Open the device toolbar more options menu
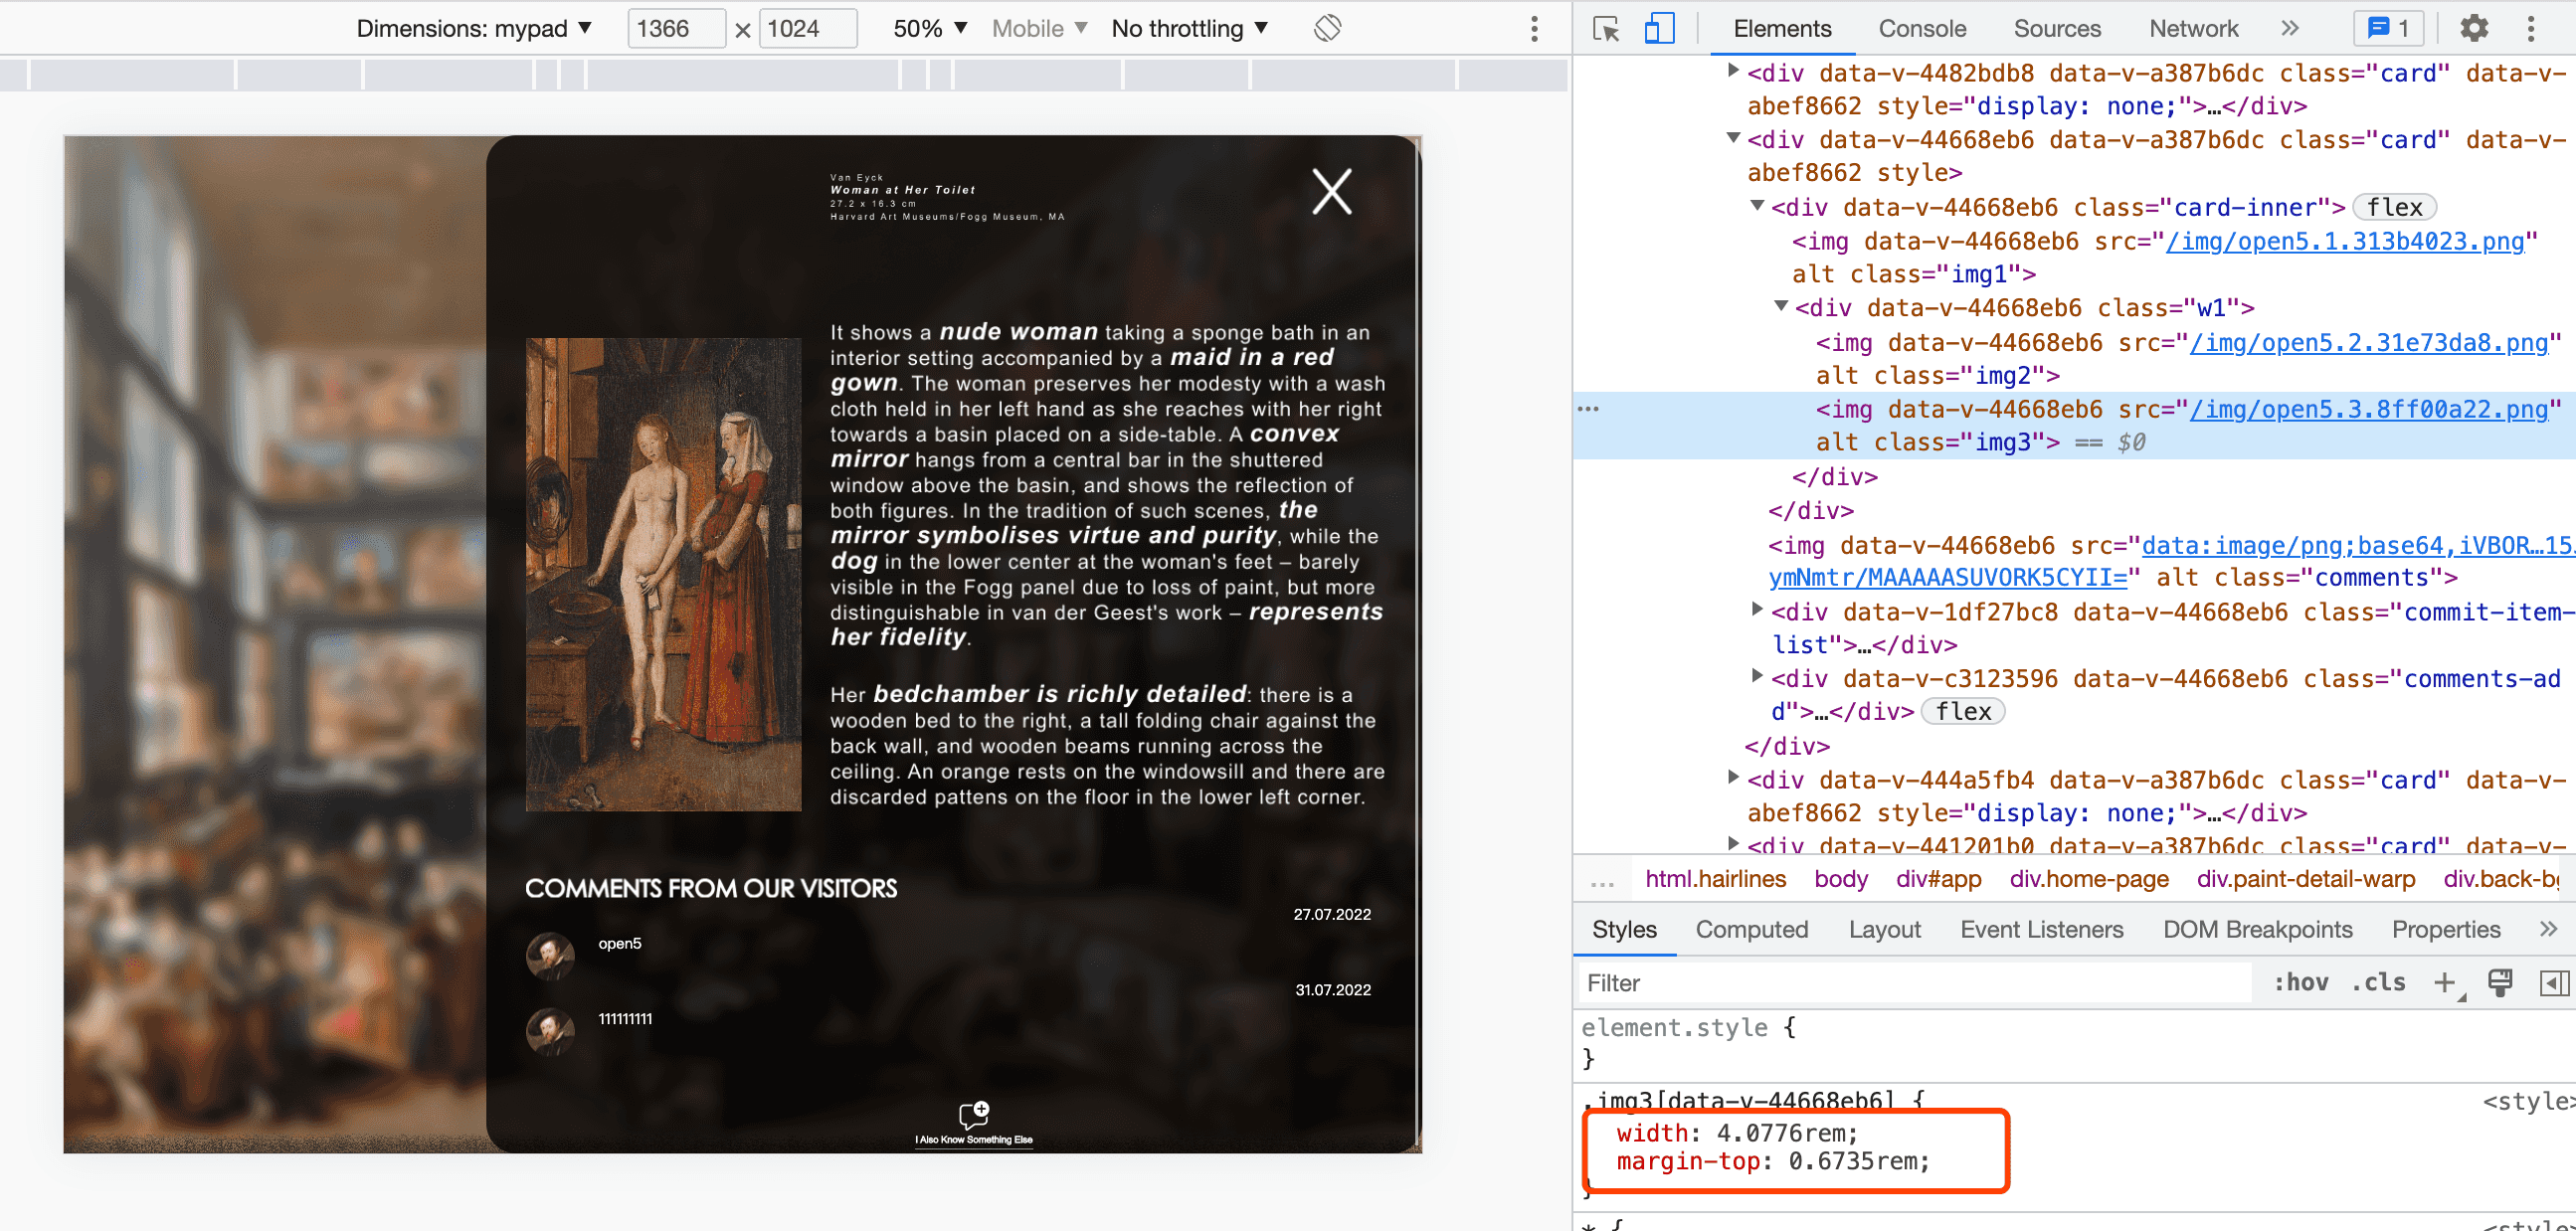 click(1534, 28)
